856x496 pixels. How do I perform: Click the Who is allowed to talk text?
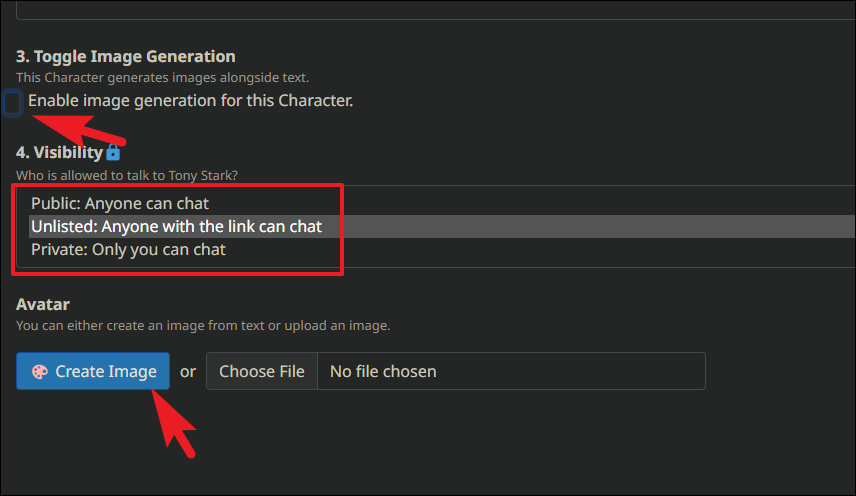[127, 175]
